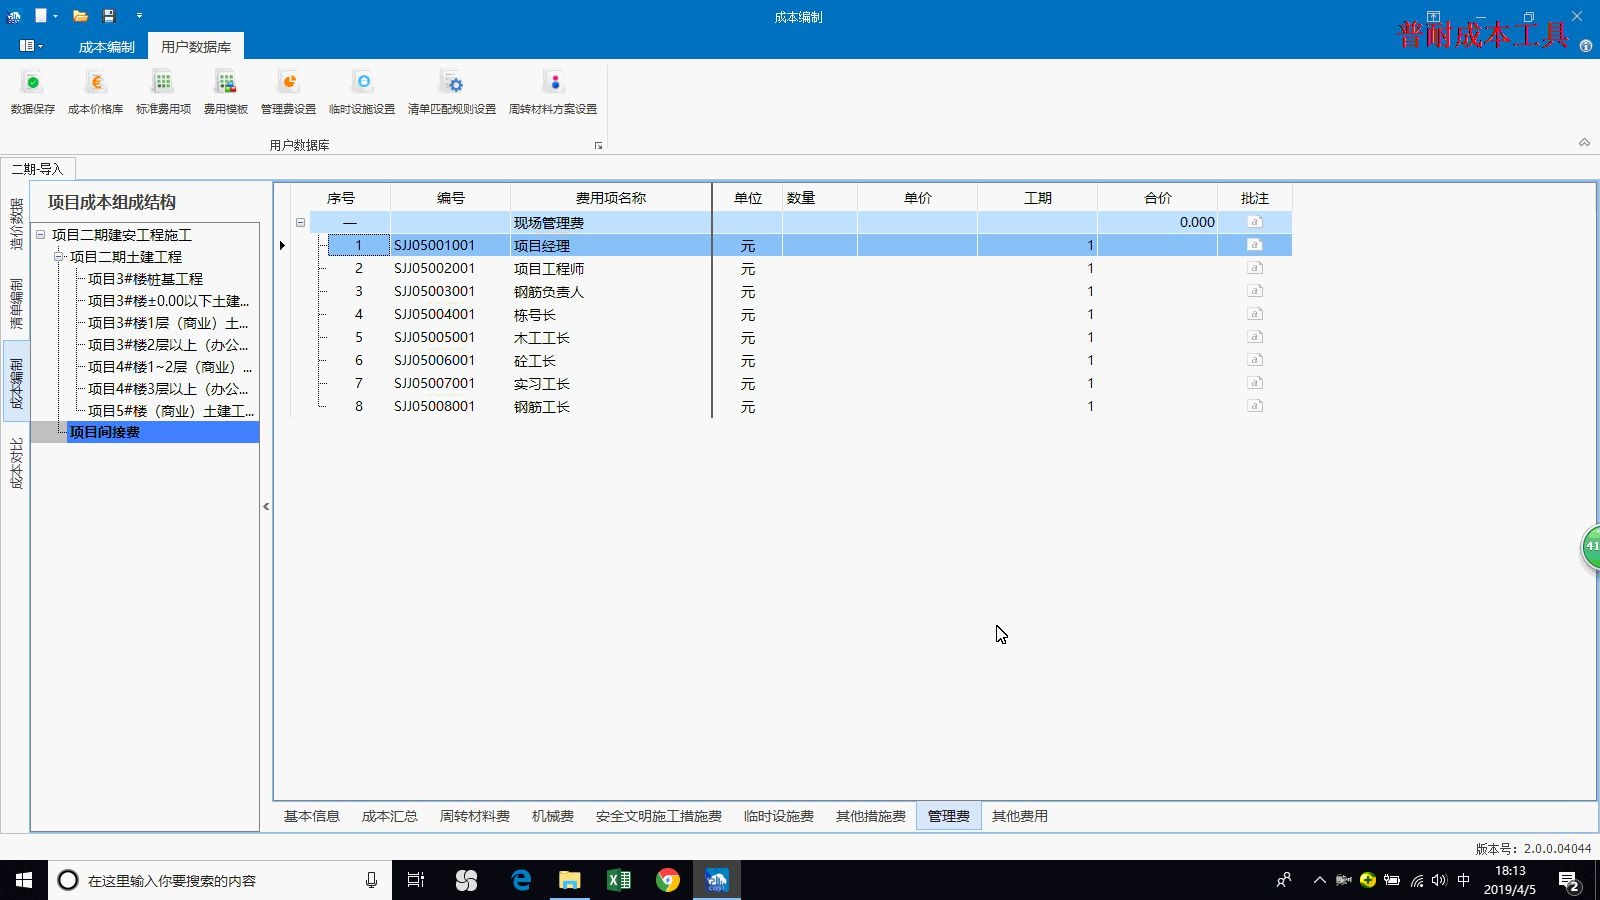Open the quick access customize dropdown arrow
This screenshot has height=900, width=1600.
click(x=139, y=16)
